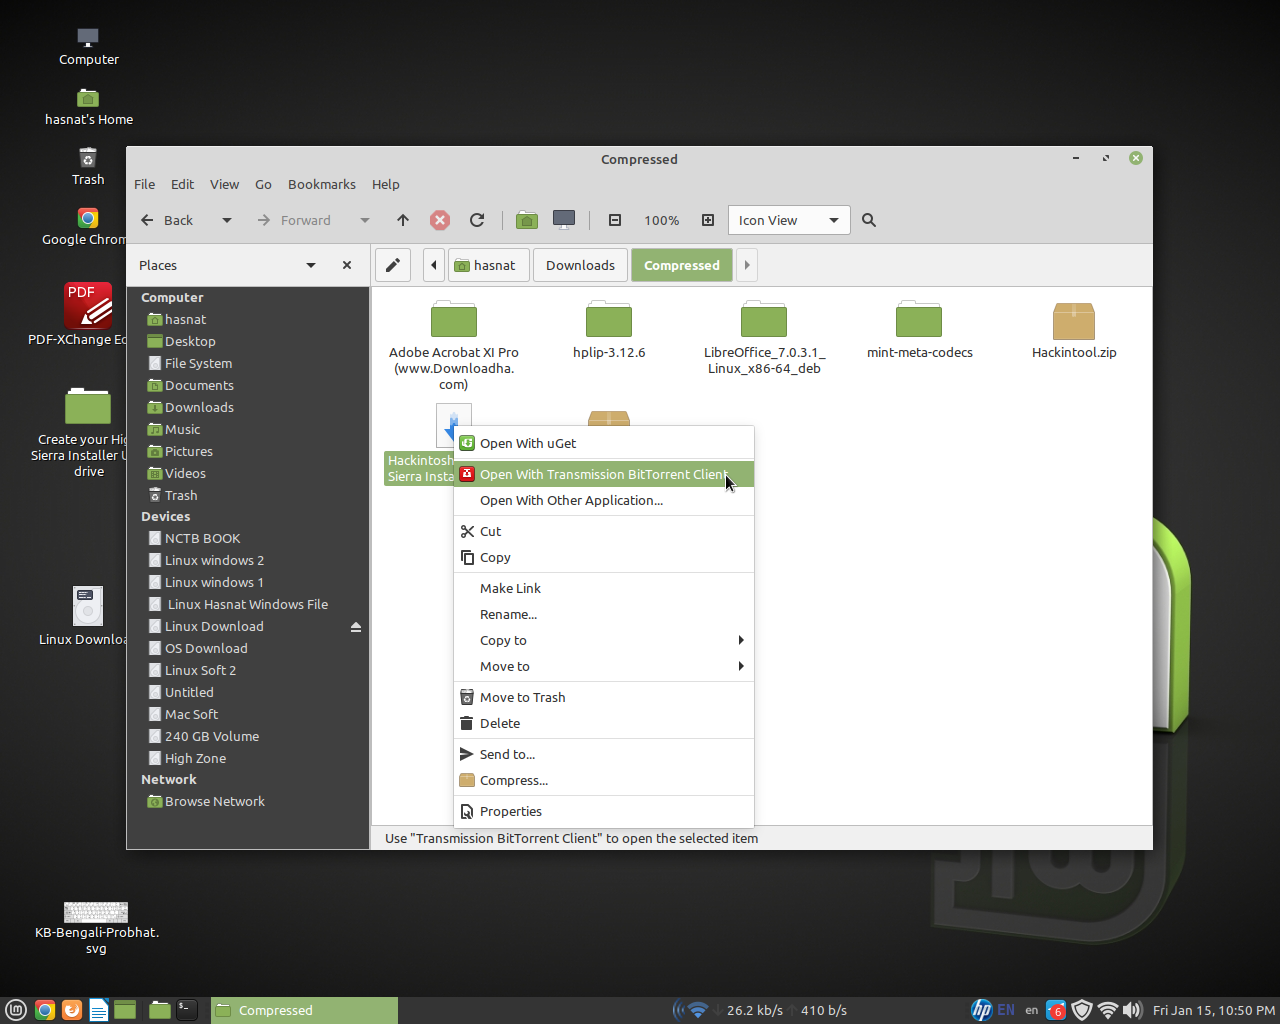Zoom out using the minus toolbar icon
The height and width of the screenshot is (1024, 1280).
tap(615, 220)
